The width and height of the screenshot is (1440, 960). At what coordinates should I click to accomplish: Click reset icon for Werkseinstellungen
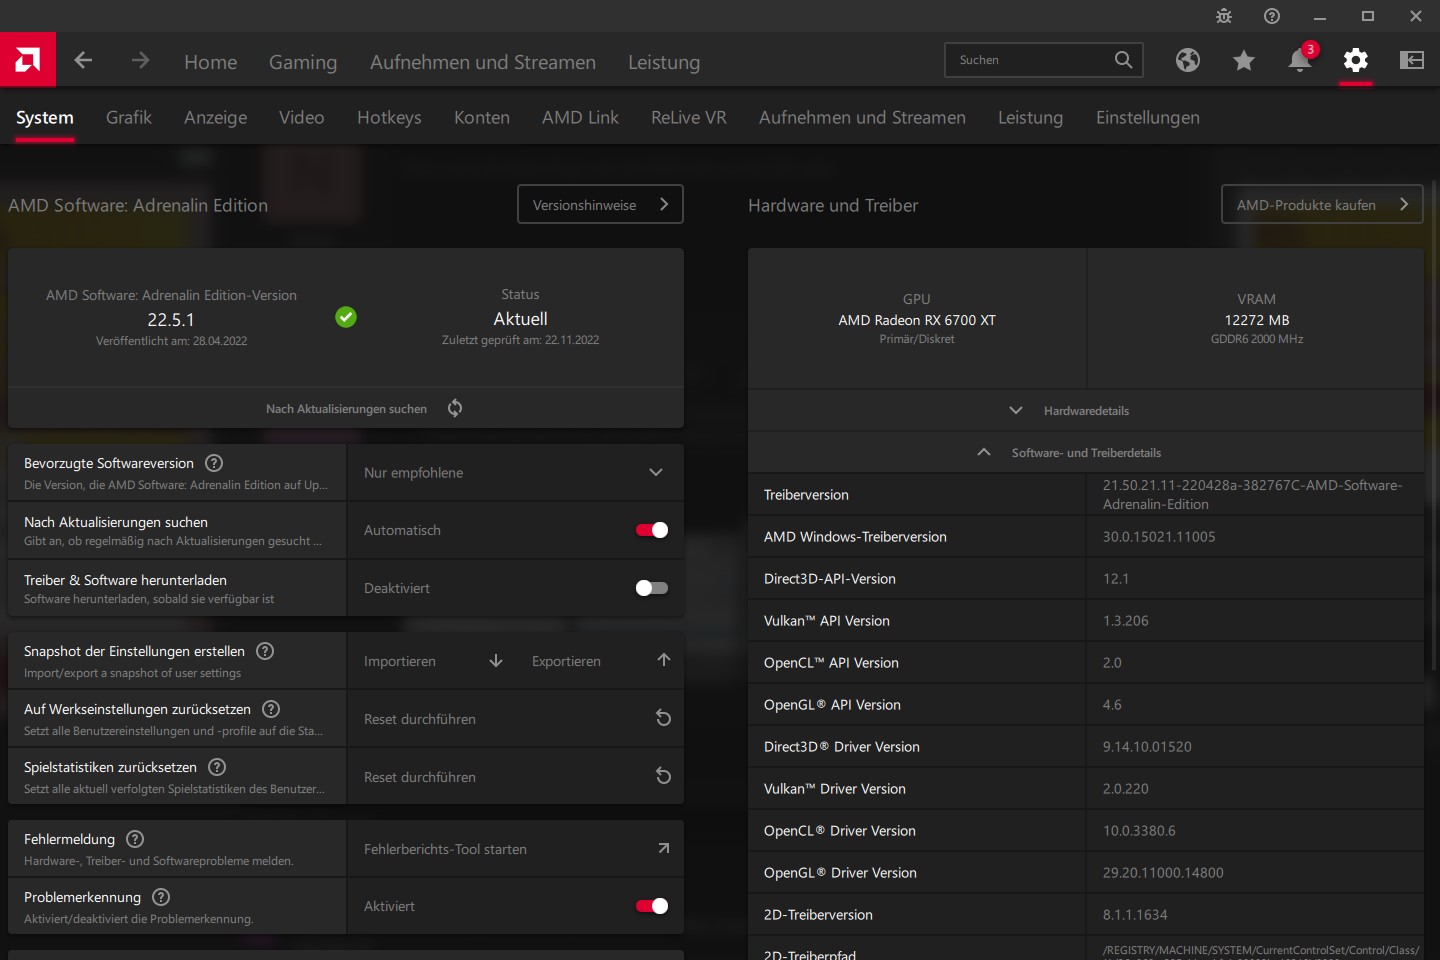(663, 718)
